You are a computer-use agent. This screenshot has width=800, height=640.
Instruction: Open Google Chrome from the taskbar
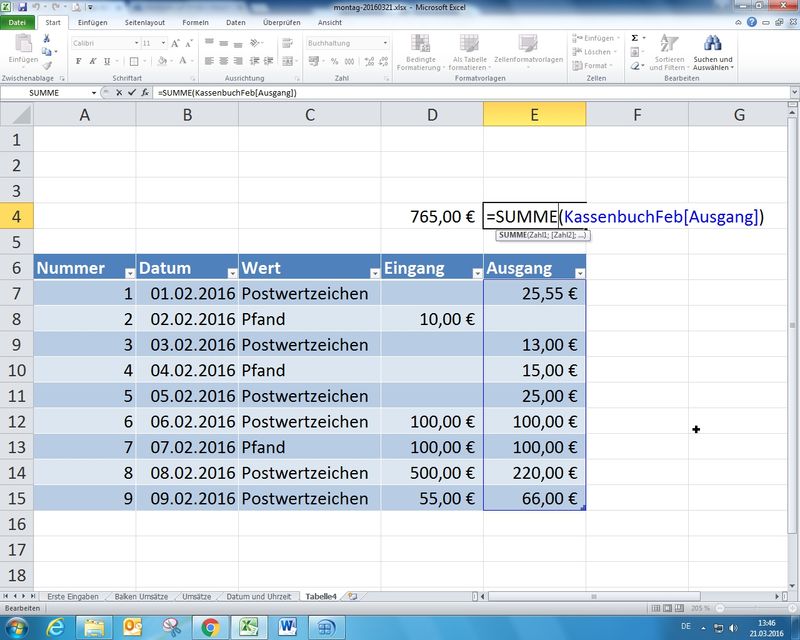click(x=210, y=627)
